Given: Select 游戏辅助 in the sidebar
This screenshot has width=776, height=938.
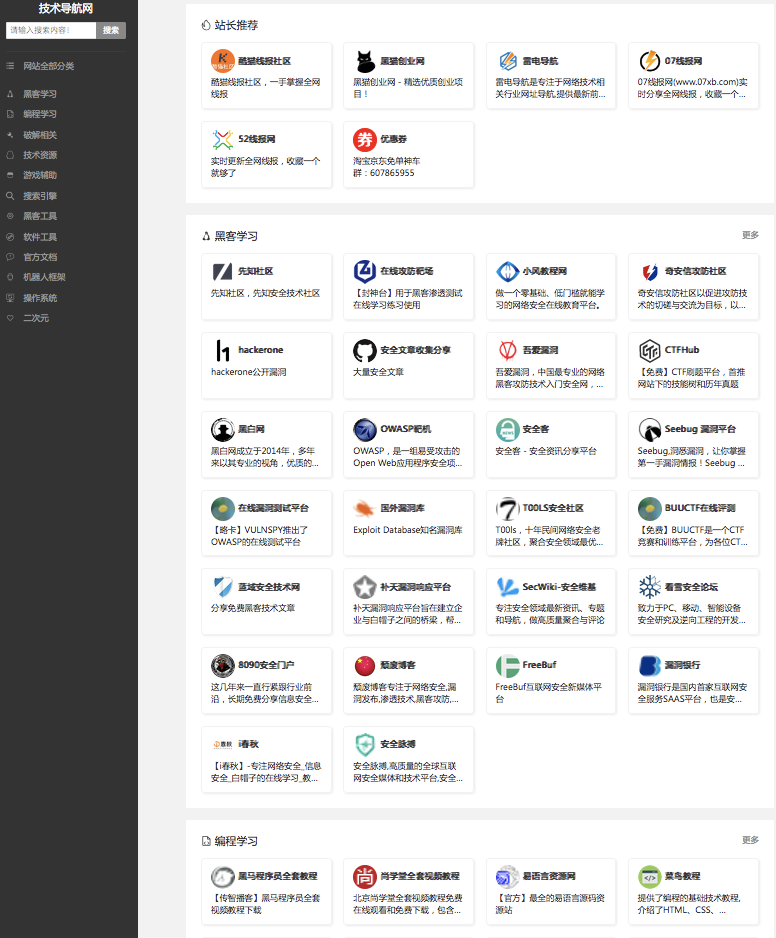Looking at the screenshot, I should click(39, 175).
